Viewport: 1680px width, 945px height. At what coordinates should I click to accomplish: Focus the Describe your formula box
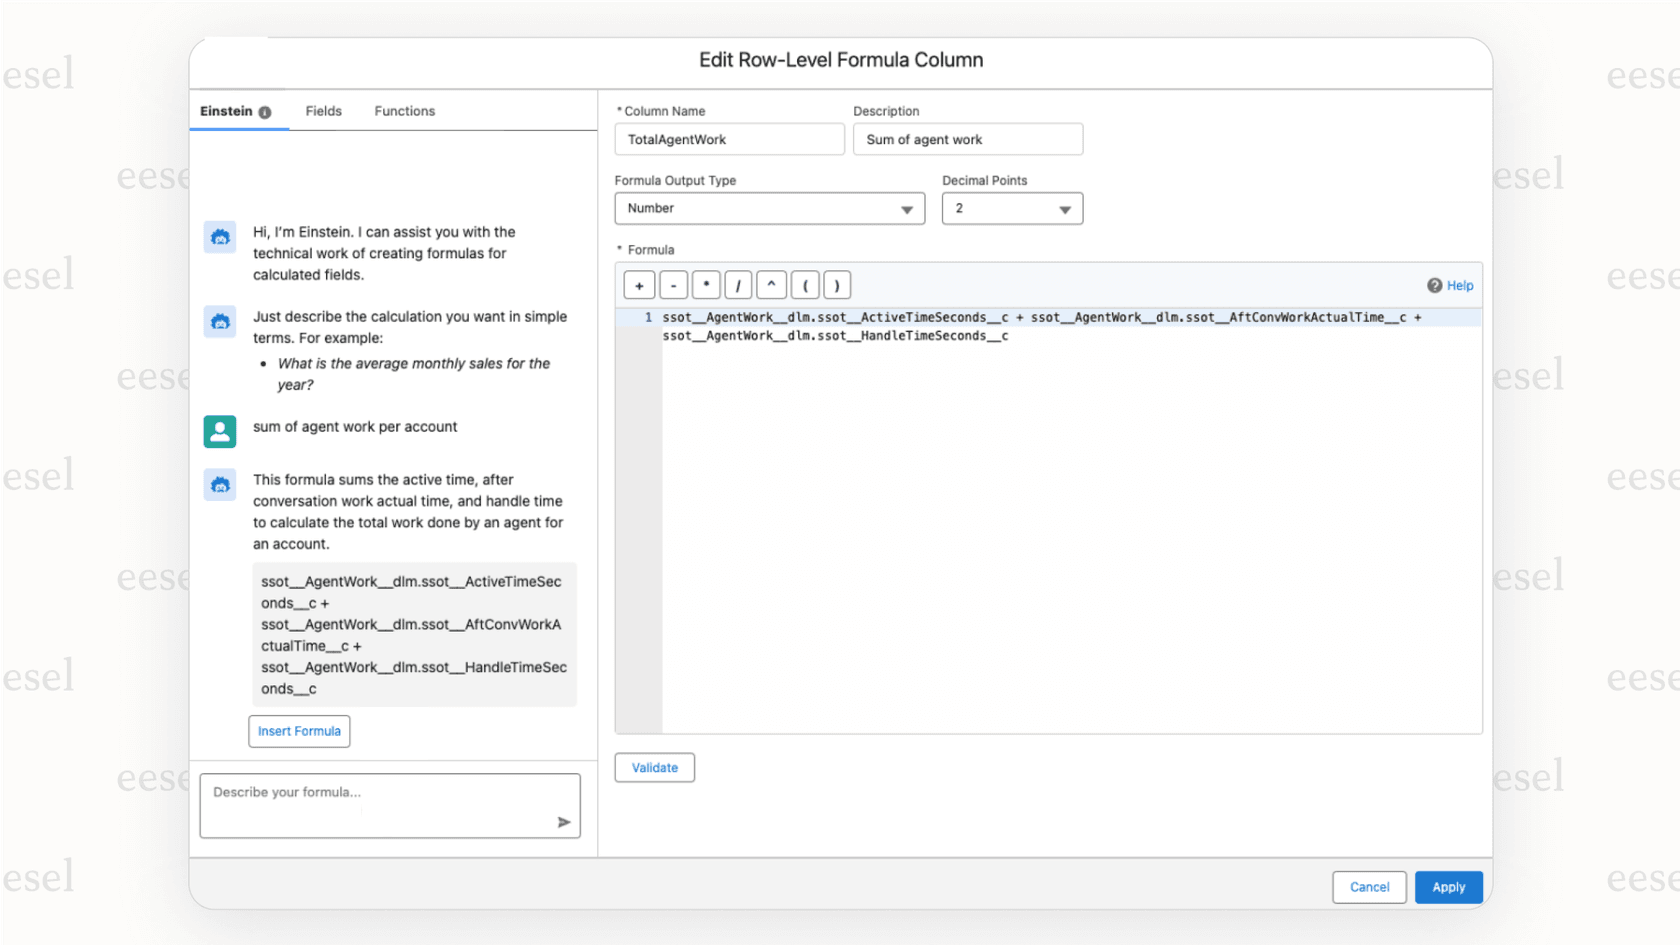(x=390, y=805)
